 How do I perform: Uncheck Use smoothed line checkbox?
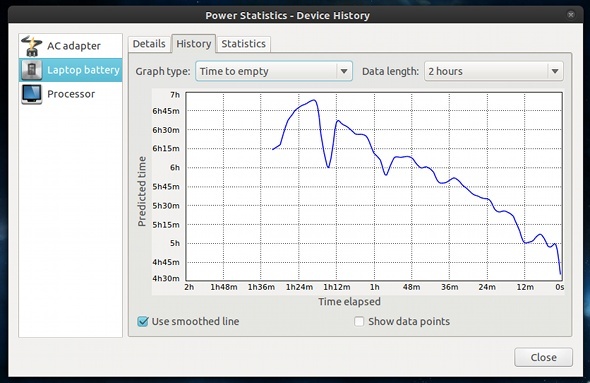click(143, 321)
